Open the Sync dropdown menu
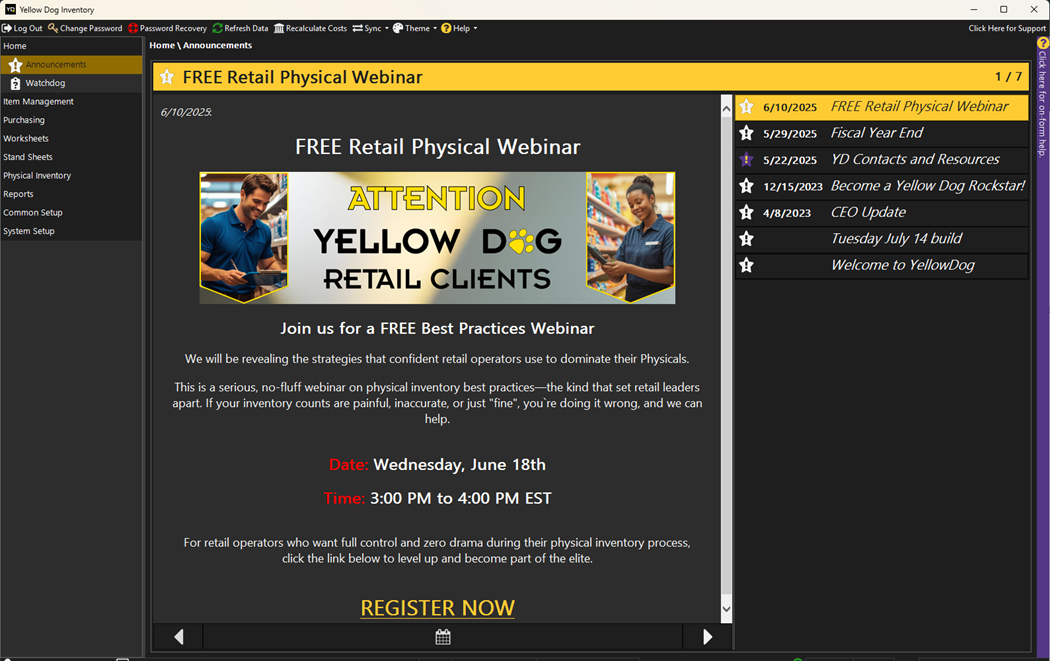1050x661 pixels. coord(370,28)
